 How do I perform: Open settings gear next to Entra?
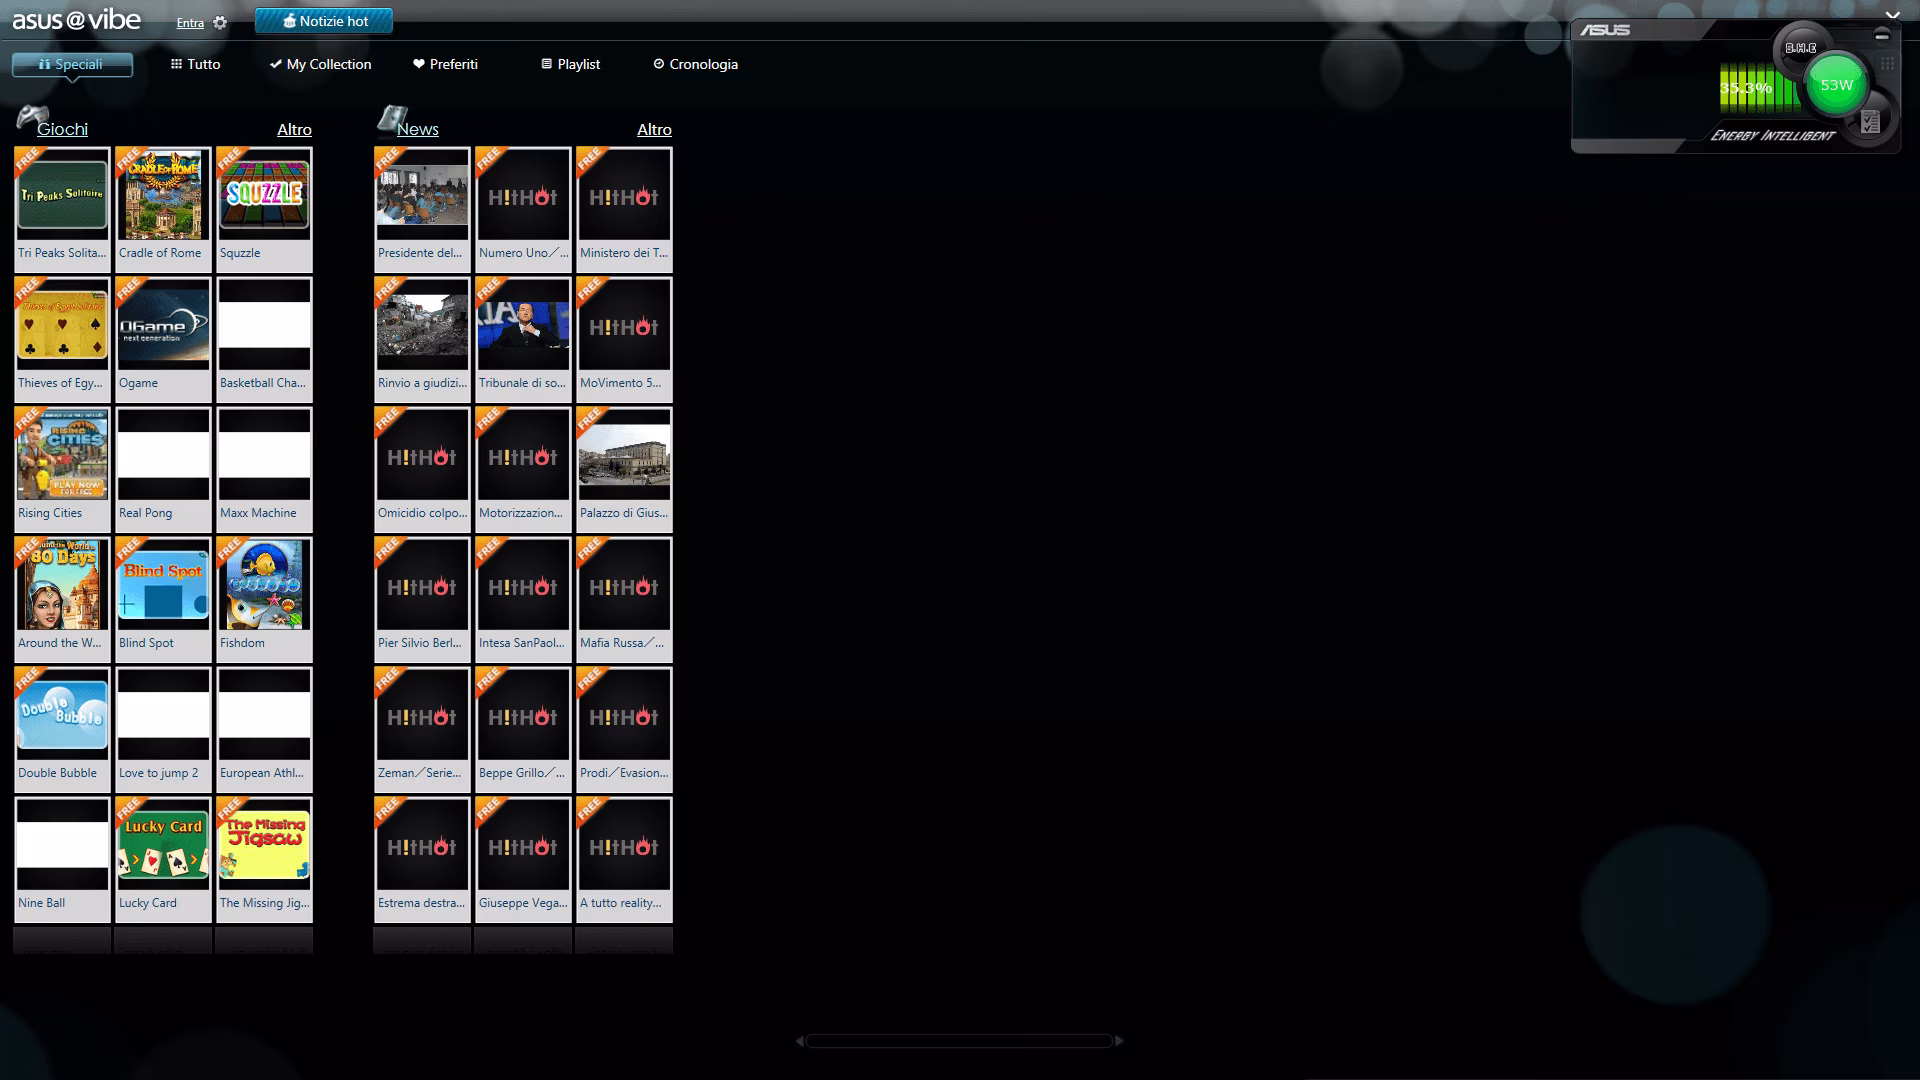coord(220,23)
